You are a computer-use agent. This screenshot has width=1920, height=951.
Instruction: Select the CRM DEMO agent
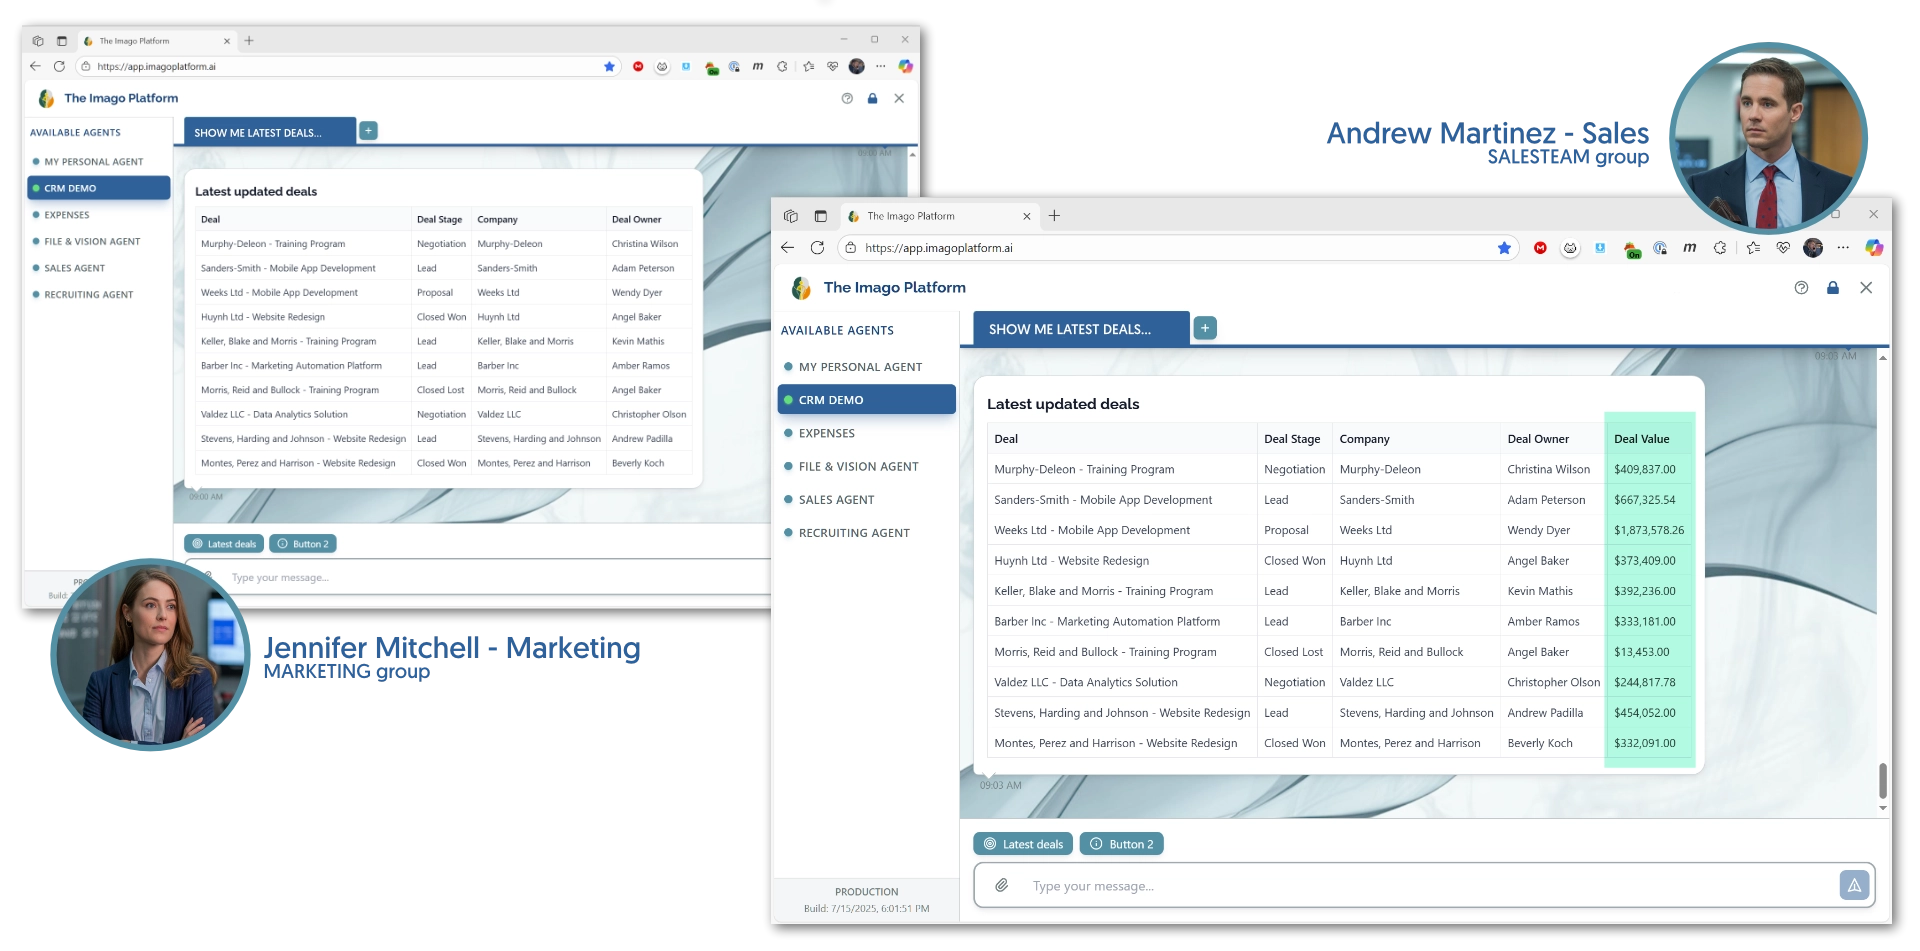[866, 400]
